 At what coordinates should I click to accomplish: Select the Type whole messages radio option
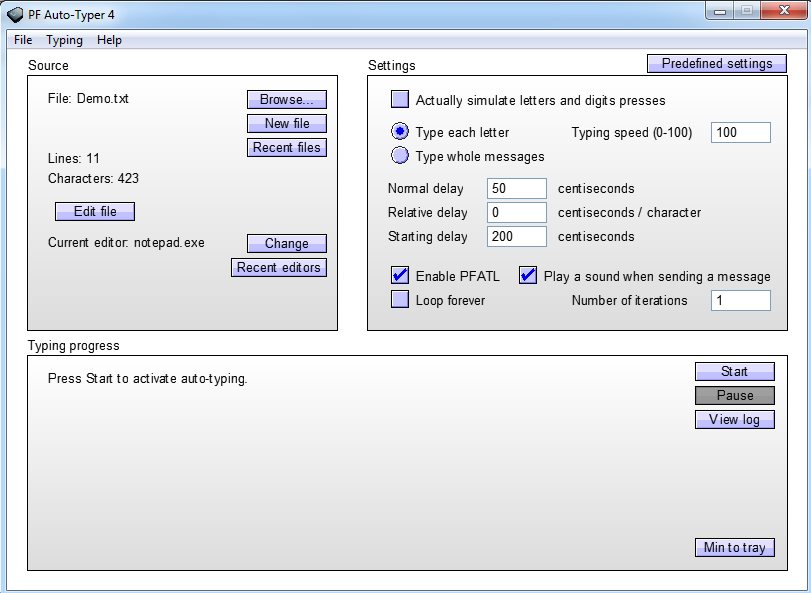[400, 155]
